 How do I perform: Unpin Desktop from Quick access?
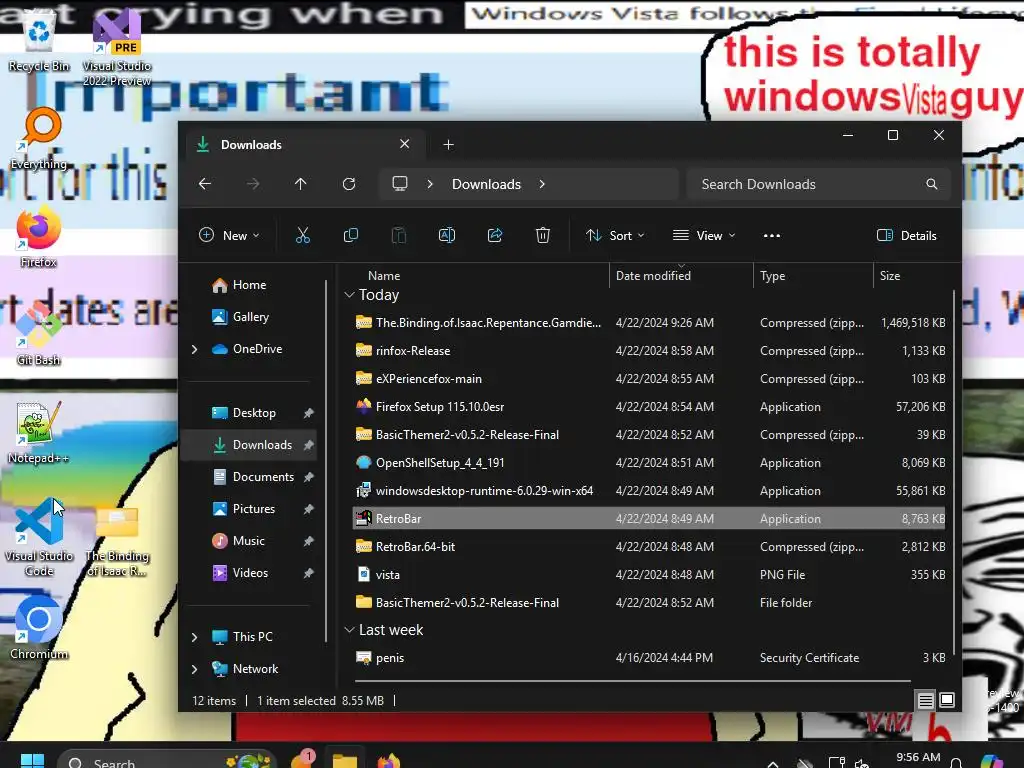308,413
